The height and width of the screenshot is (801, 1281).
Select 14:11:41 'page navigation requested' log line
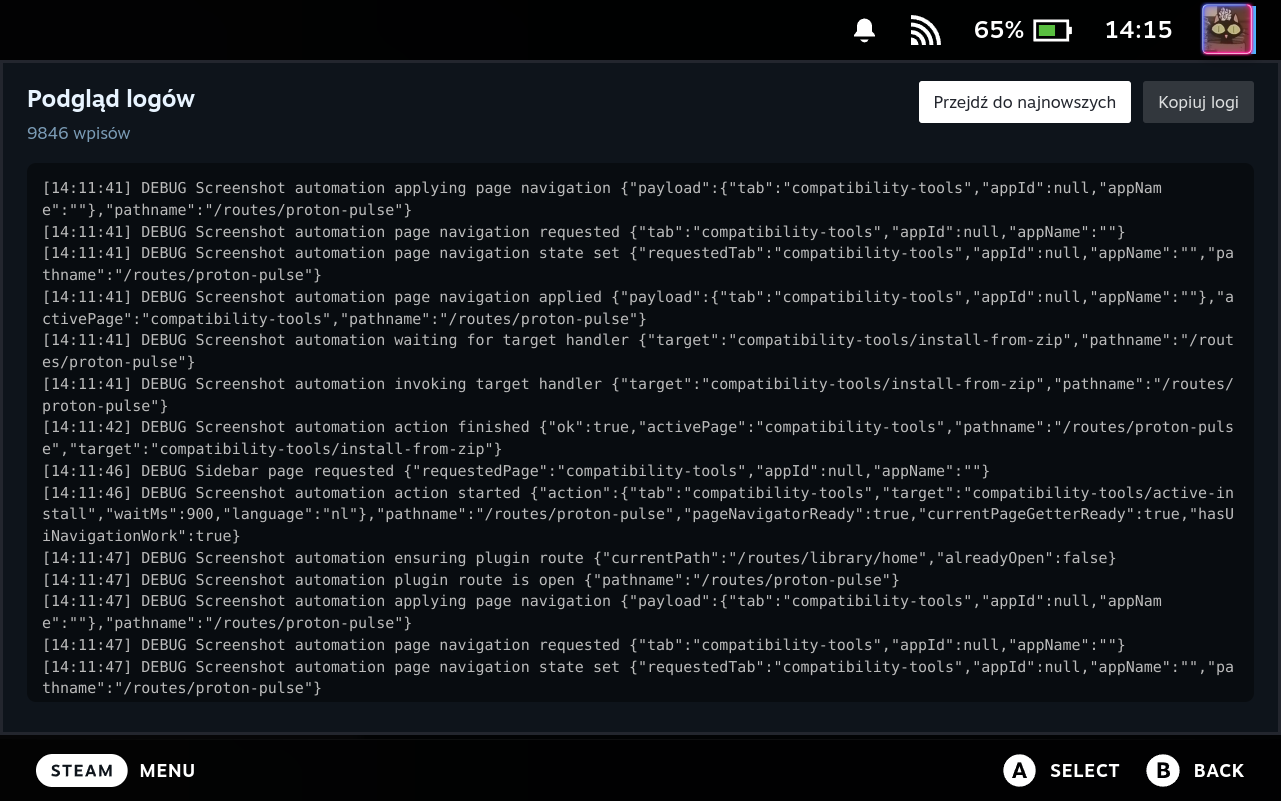(584, 232)
